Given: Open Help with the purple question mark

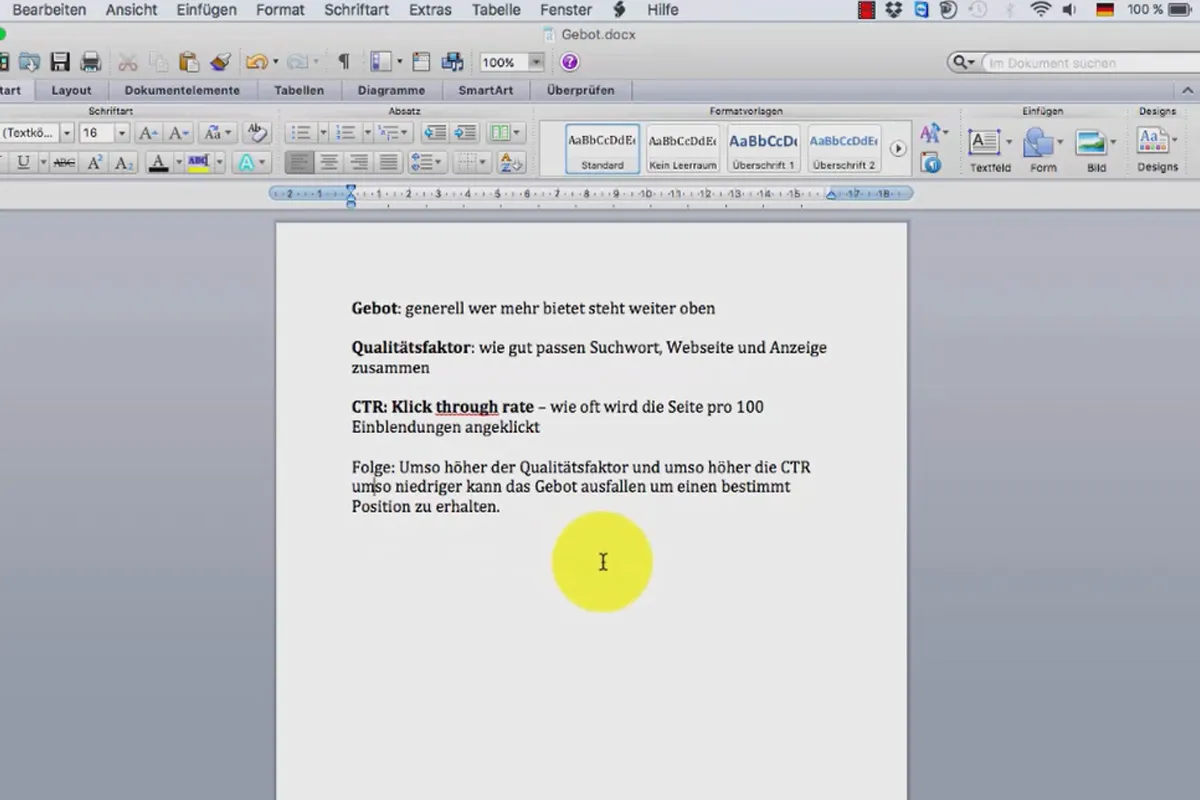Looking at the screenshot, I should [x=569, y=62].
